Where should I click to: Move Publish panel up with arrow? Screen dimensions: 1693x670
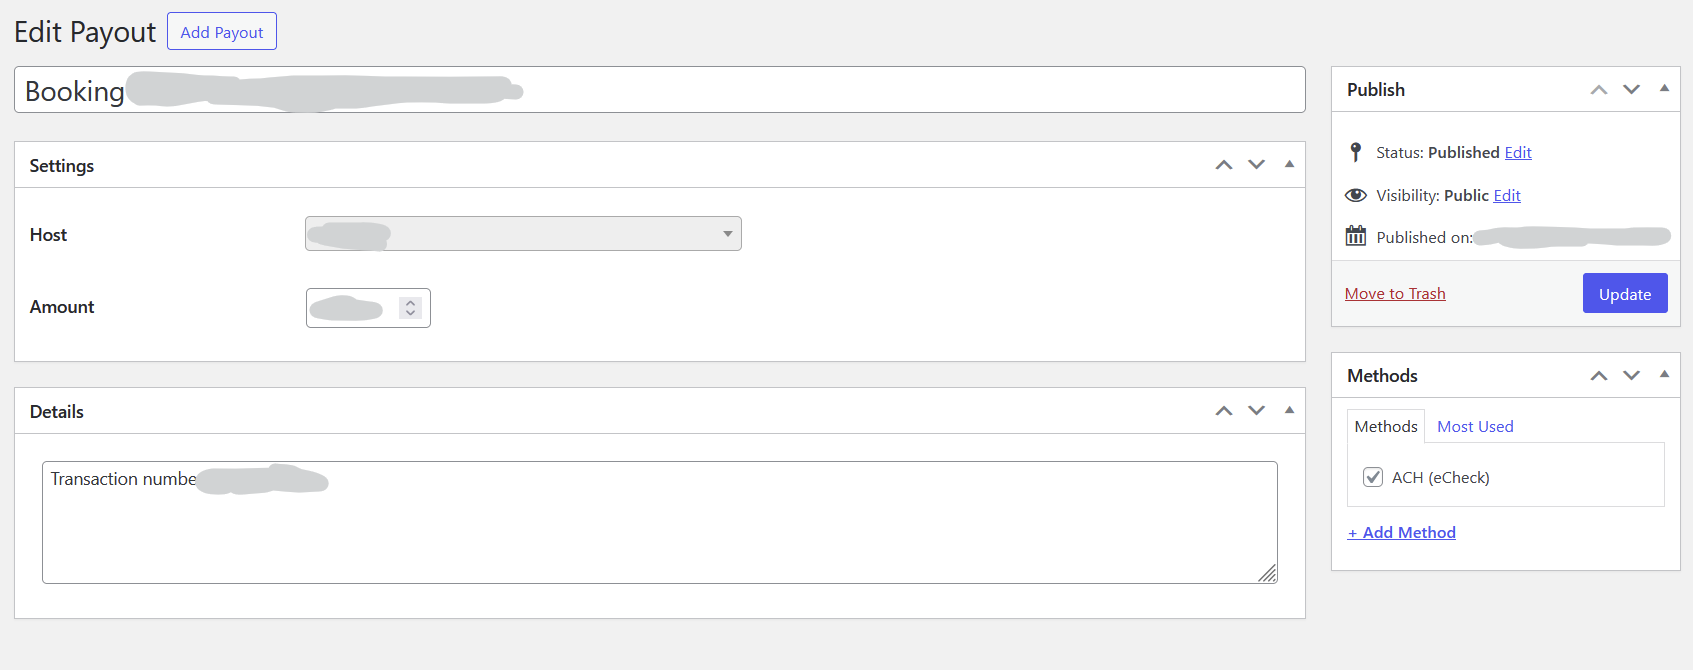1599,90
